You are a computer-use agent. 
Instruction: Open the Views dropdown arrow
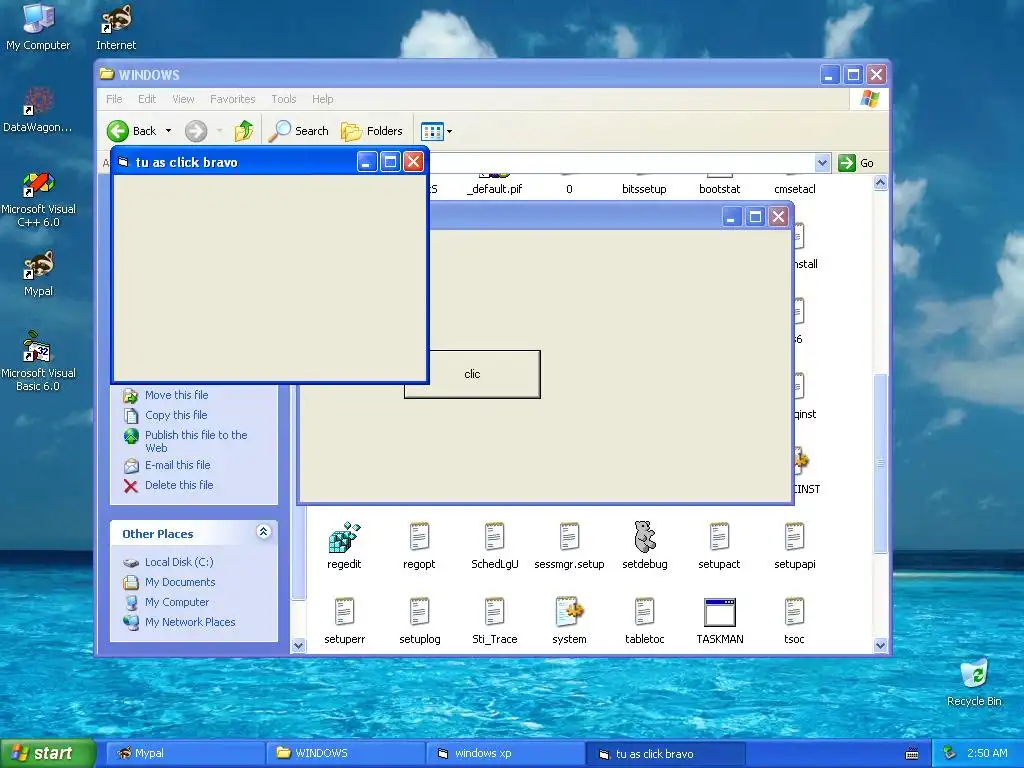tap(449, 131)
